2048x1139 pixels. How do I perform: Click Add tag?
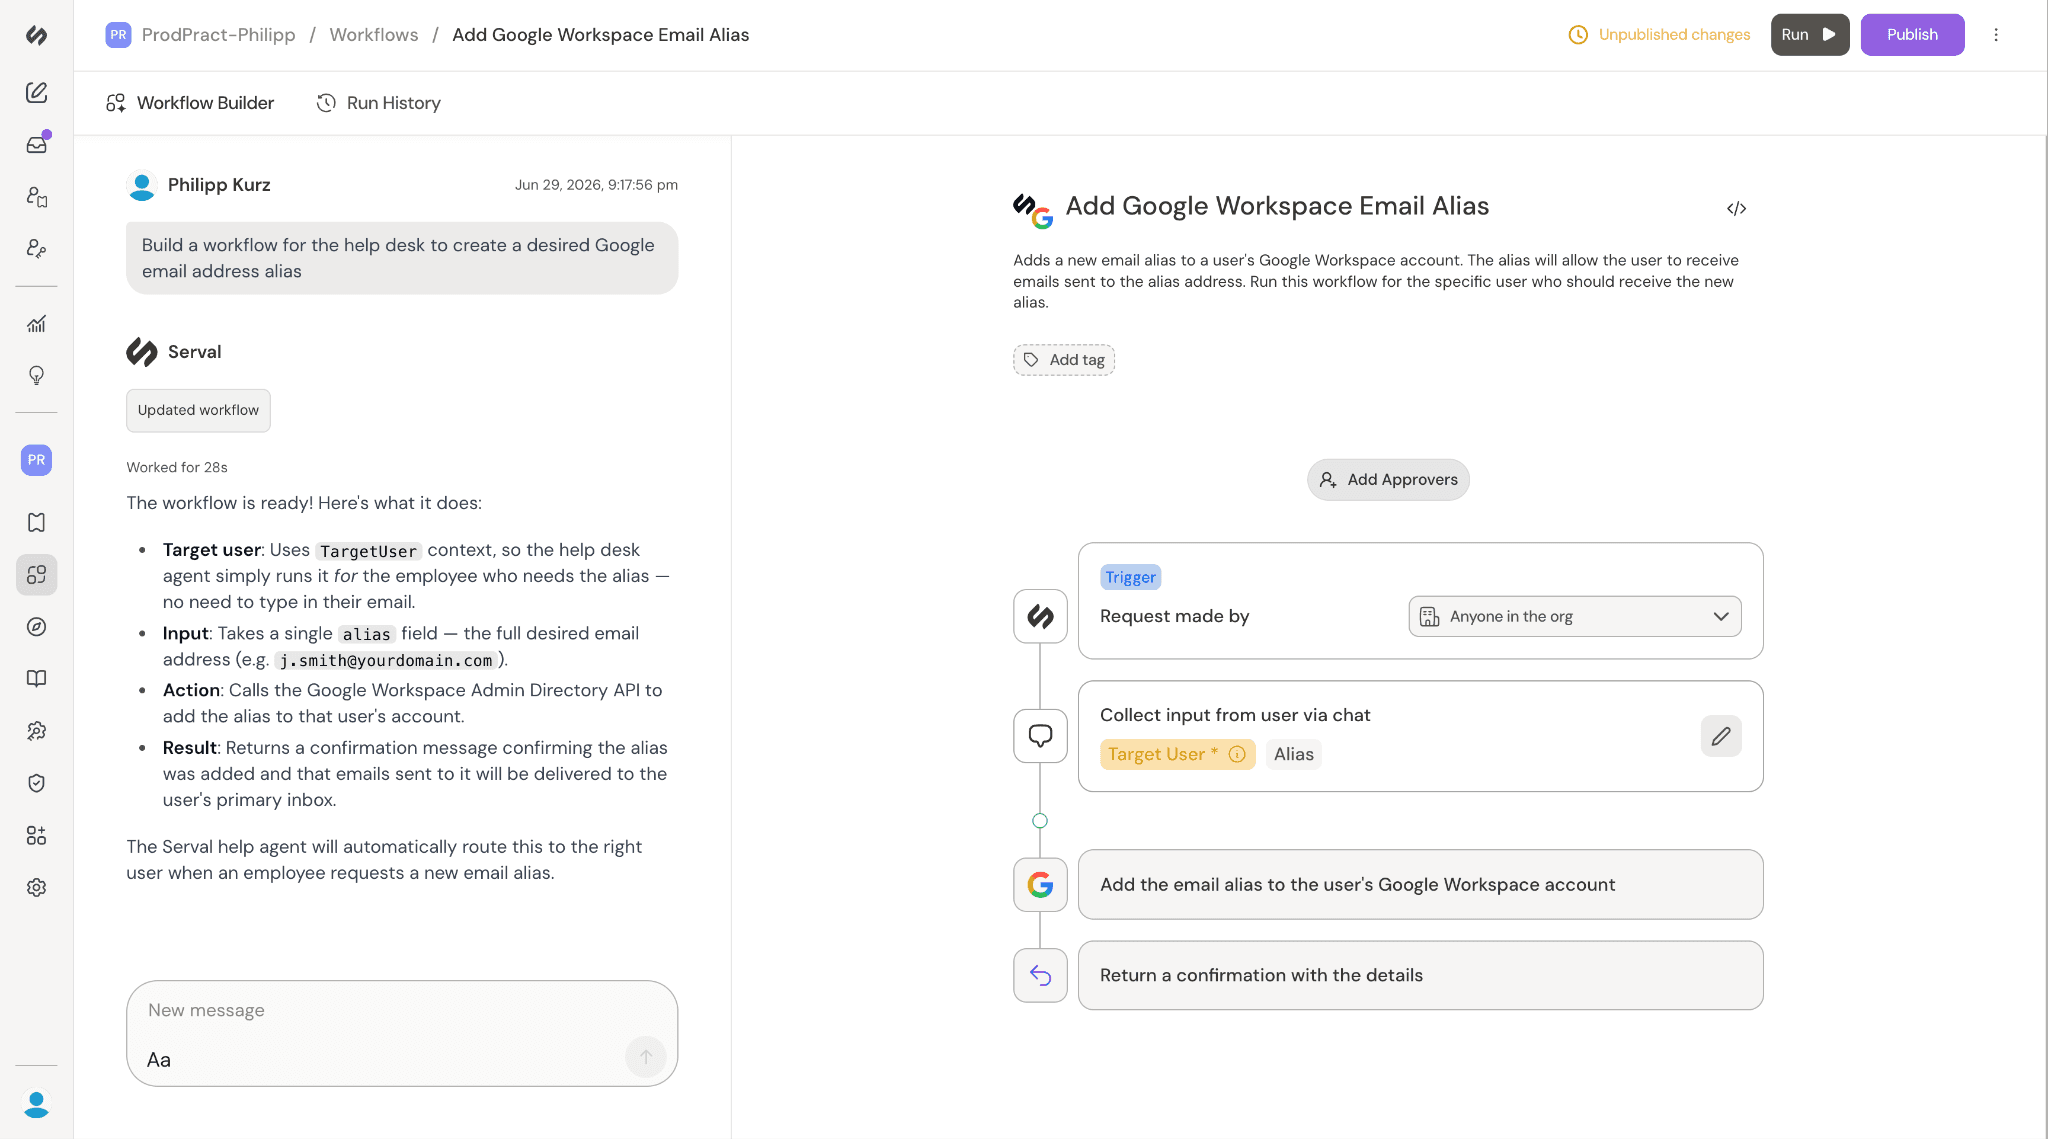point(1064,360)
